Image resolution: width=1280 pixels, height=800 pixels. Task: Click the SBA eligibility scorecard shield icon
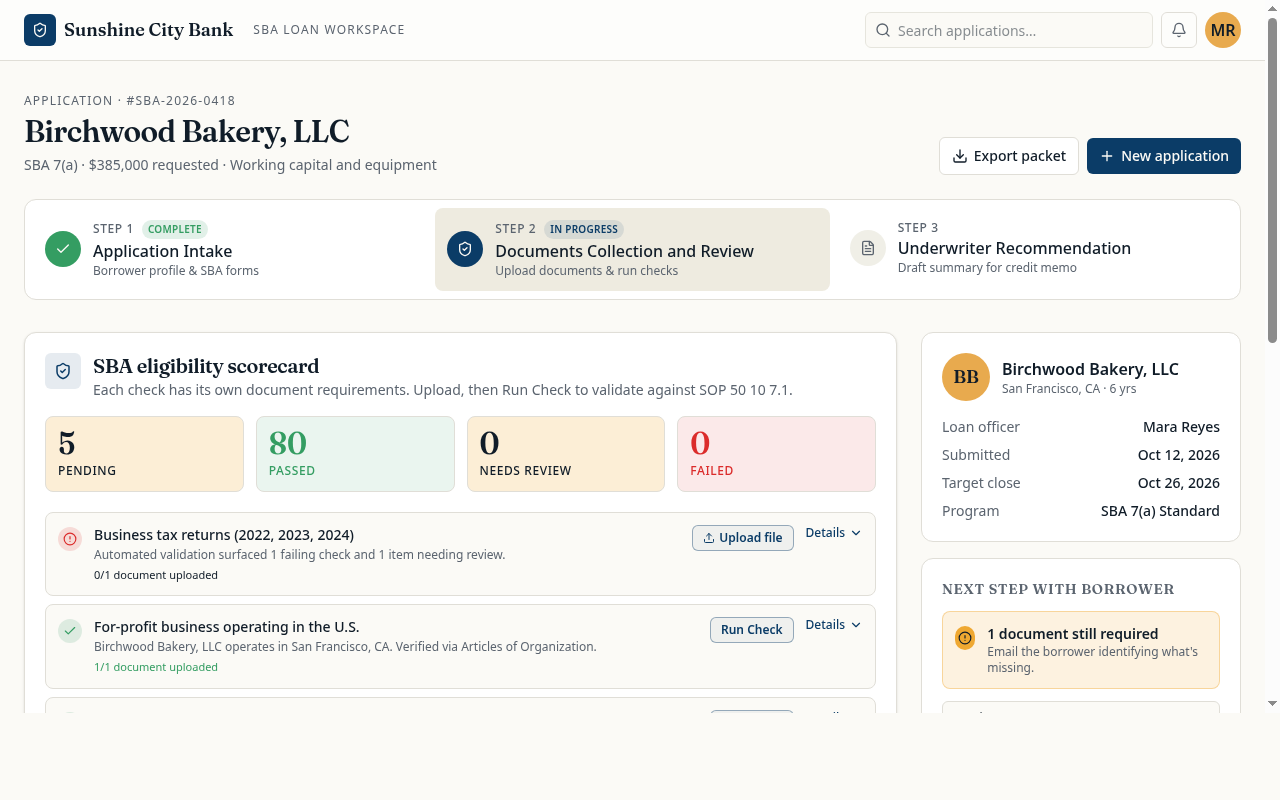tap(63, 371)
